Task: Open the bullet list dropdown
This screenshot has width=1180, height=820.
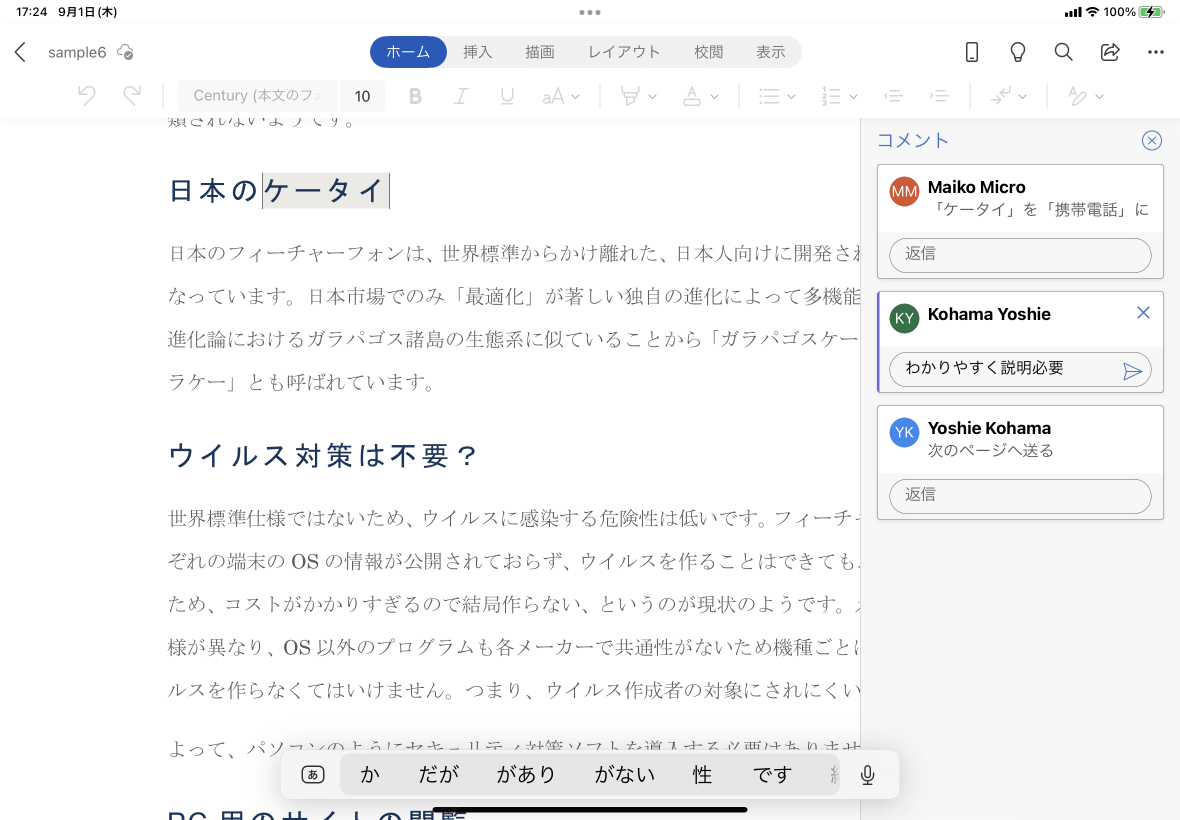Action: point(775,96)
